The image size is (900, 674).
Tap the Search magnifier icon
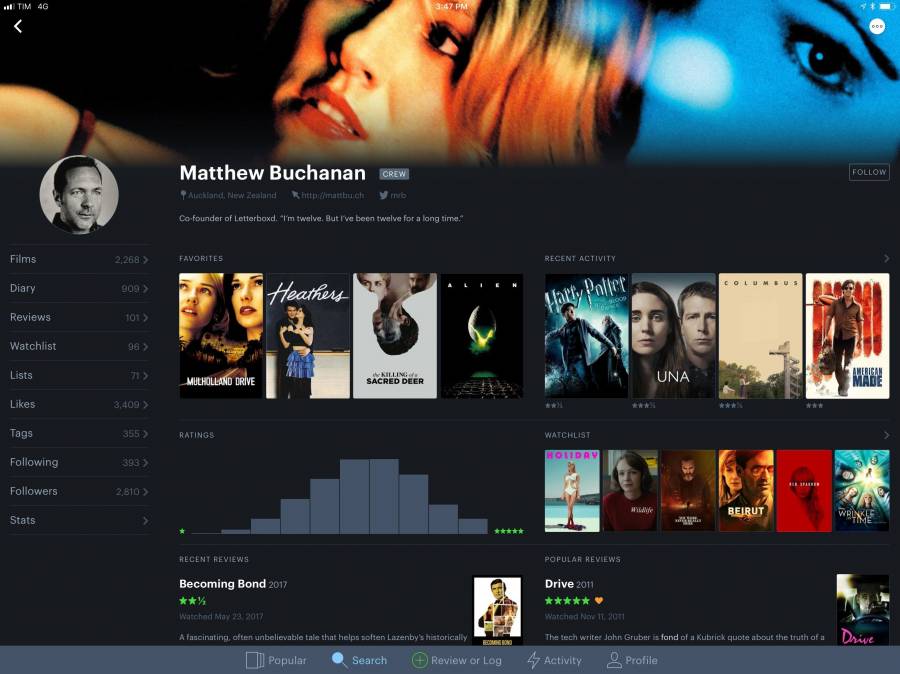pos(340,660)
